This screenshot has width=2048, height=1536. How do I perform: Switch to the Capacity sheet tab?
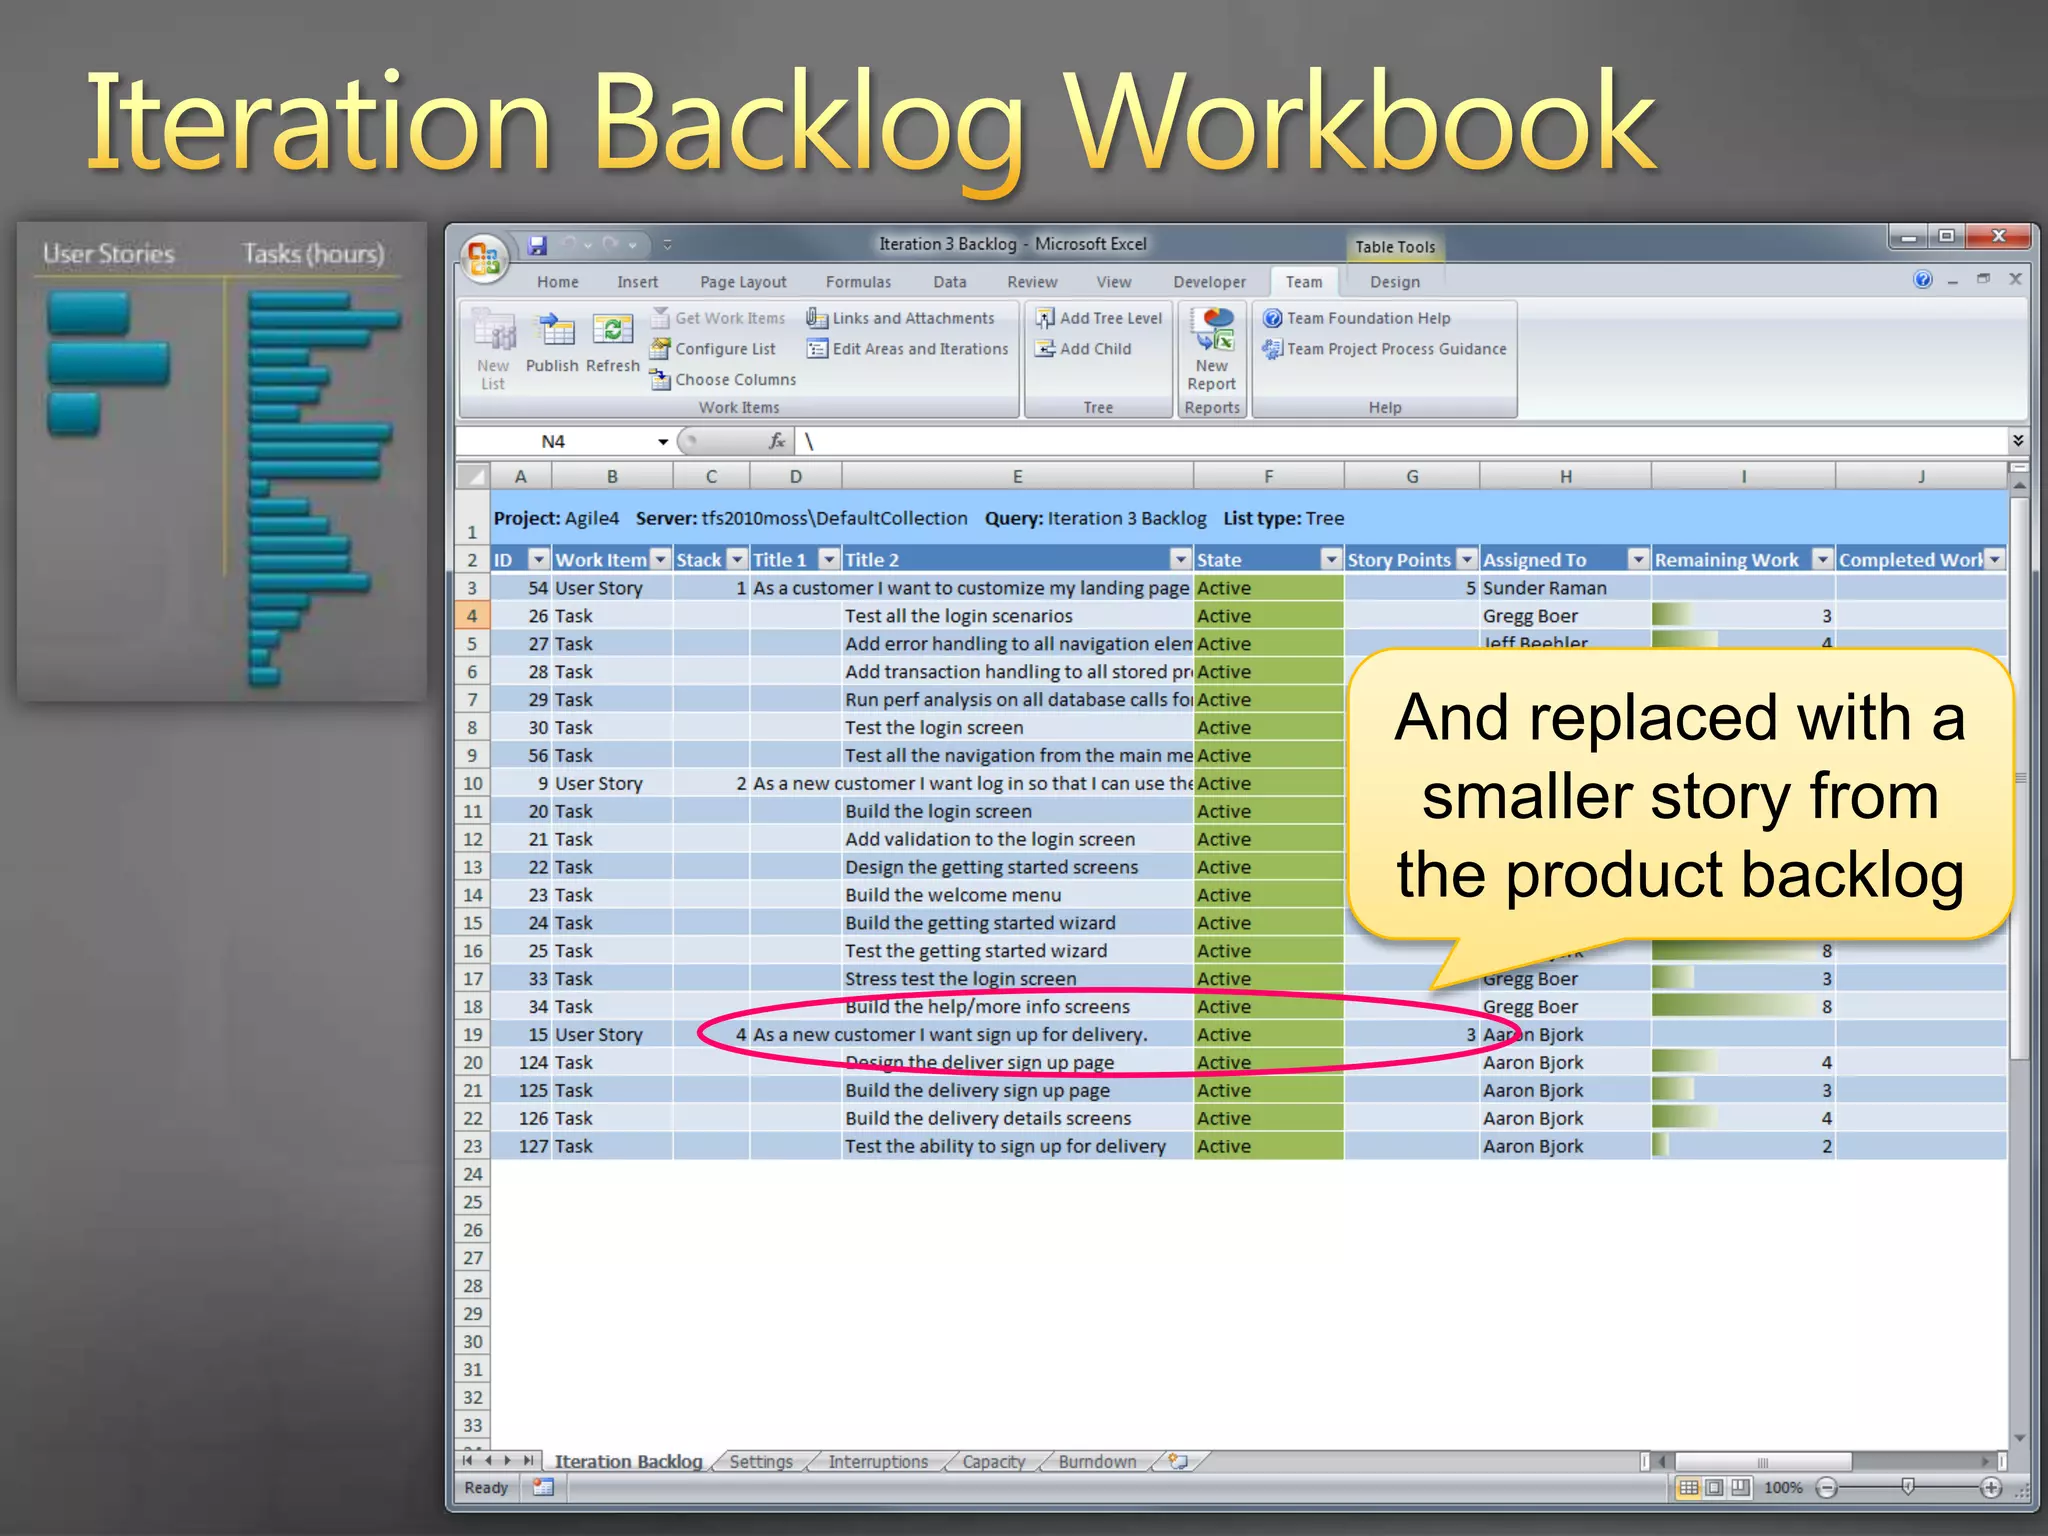[x=993, y=1462]
